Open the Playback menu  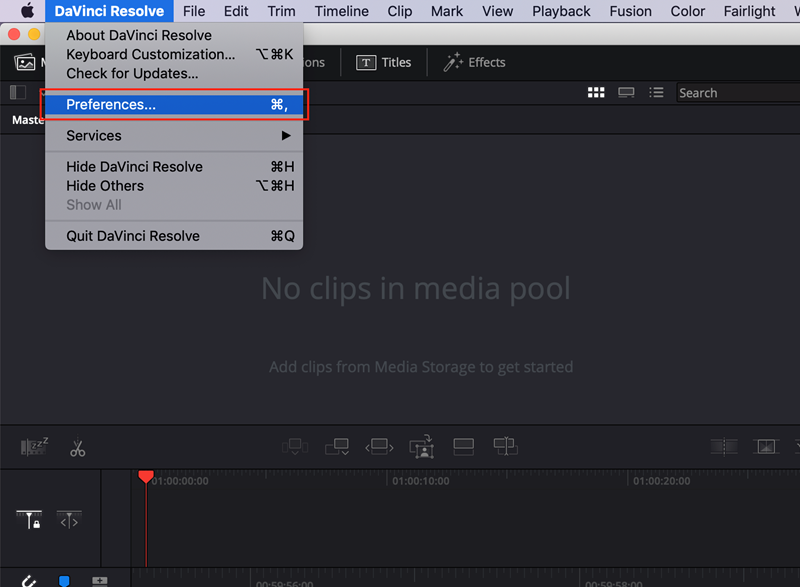coord(561,11)
